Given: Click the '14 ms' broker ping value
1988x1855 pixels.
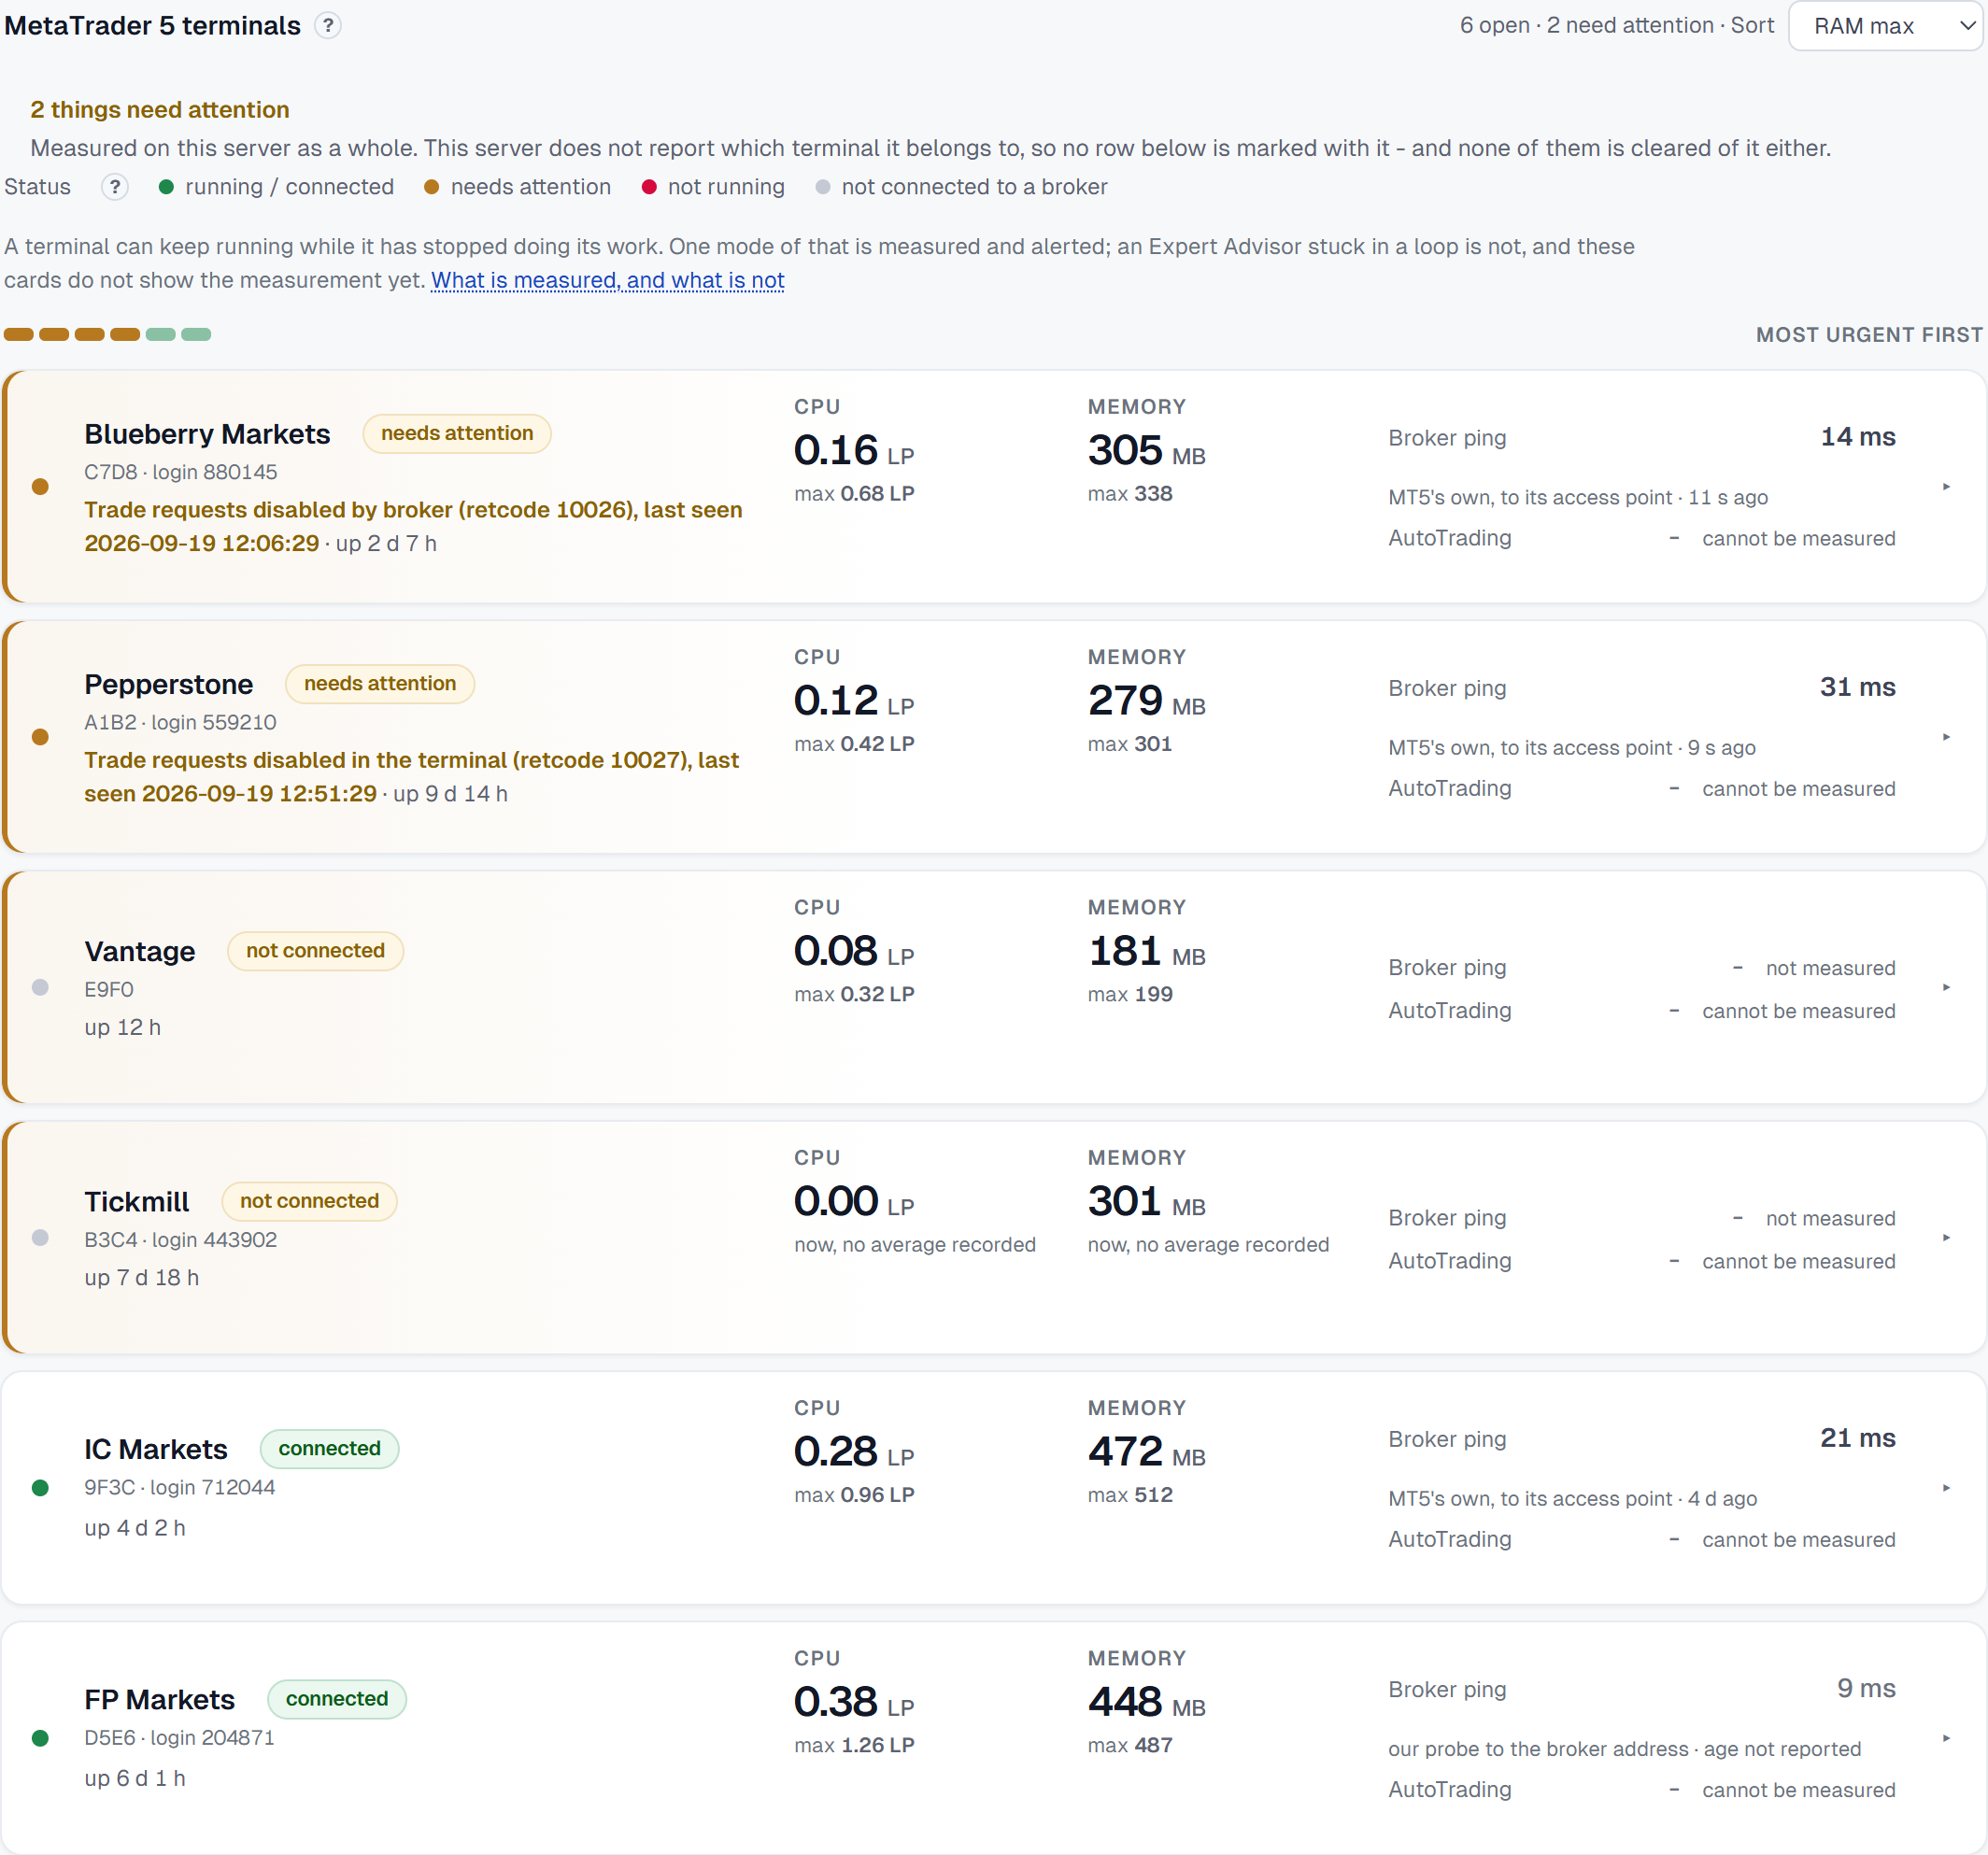Looking at the screenshot, I should pyautogui.click(x=1857, y=437).
